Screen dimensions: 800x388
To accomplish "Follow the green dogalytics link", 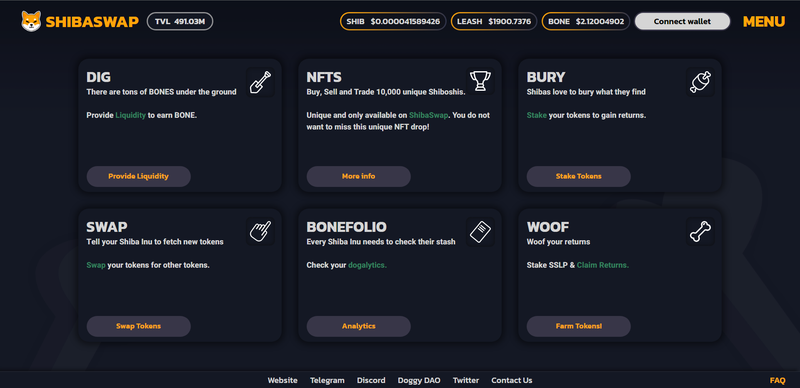I will pos(367,265).
